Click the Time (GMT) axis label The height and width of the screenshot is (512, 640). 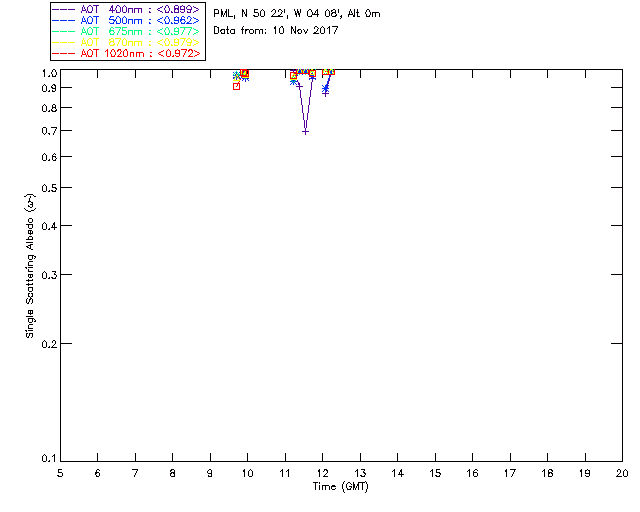(x=340, y=487)
